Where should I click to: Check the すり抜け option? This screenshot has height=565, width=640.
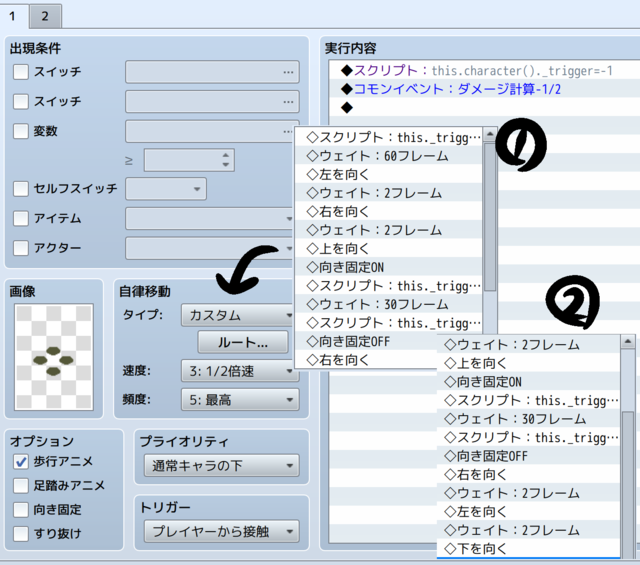[21, 534]
